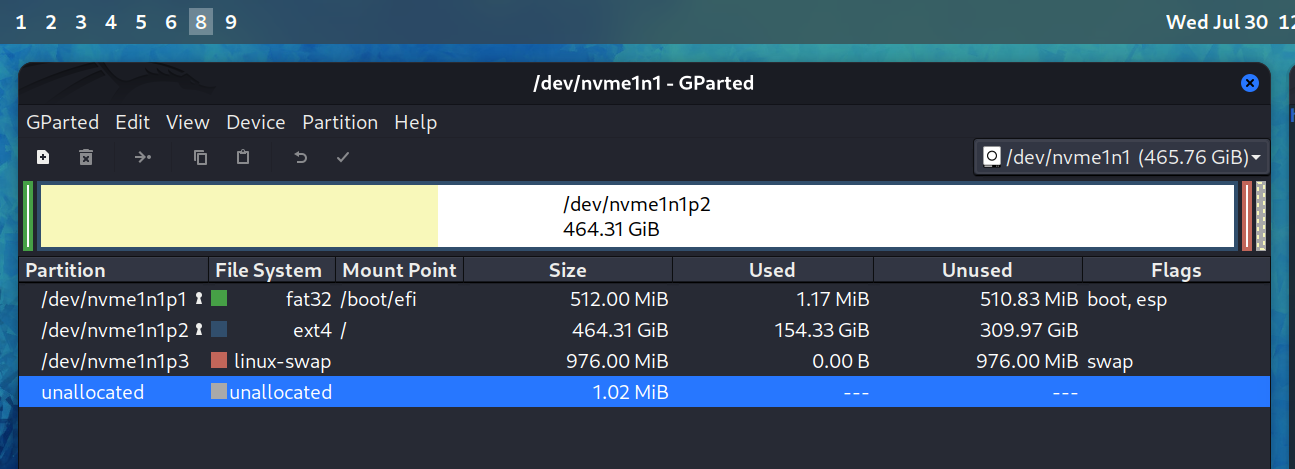Click the Paste partition clipboard icon
This screenshot has width=1295, height=469.
point(242,157)
